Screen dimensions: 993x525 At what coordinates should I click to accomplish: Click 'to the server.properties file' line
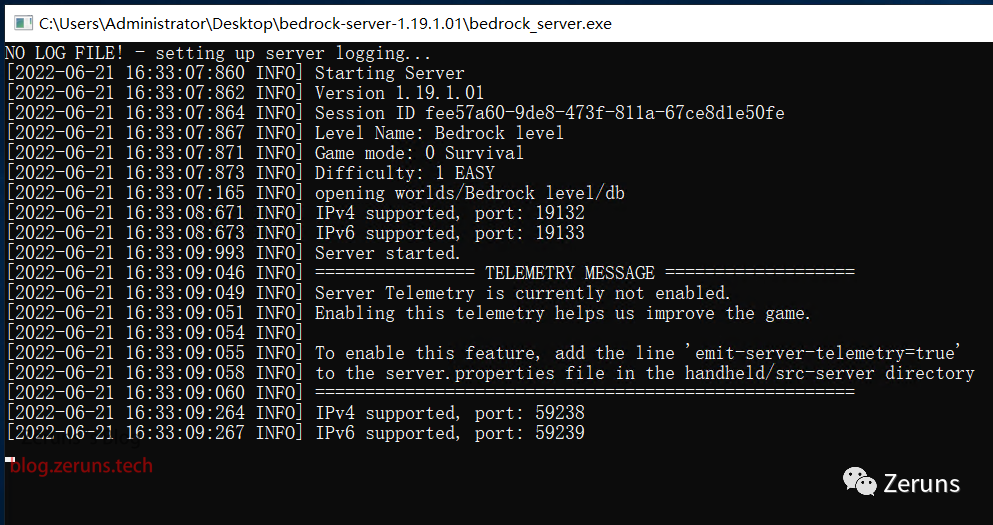tap(490, 373)
